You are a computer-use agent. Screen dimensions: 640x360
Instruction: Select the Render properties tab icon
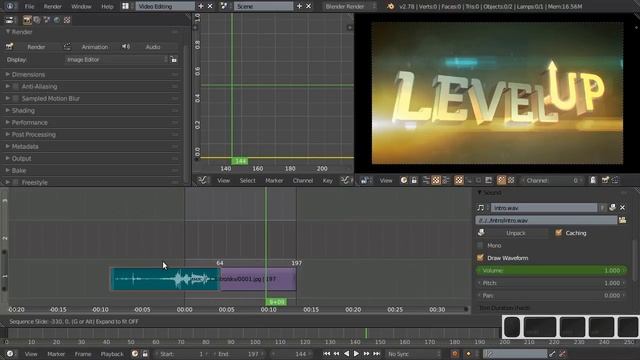(x=27, y=20)
